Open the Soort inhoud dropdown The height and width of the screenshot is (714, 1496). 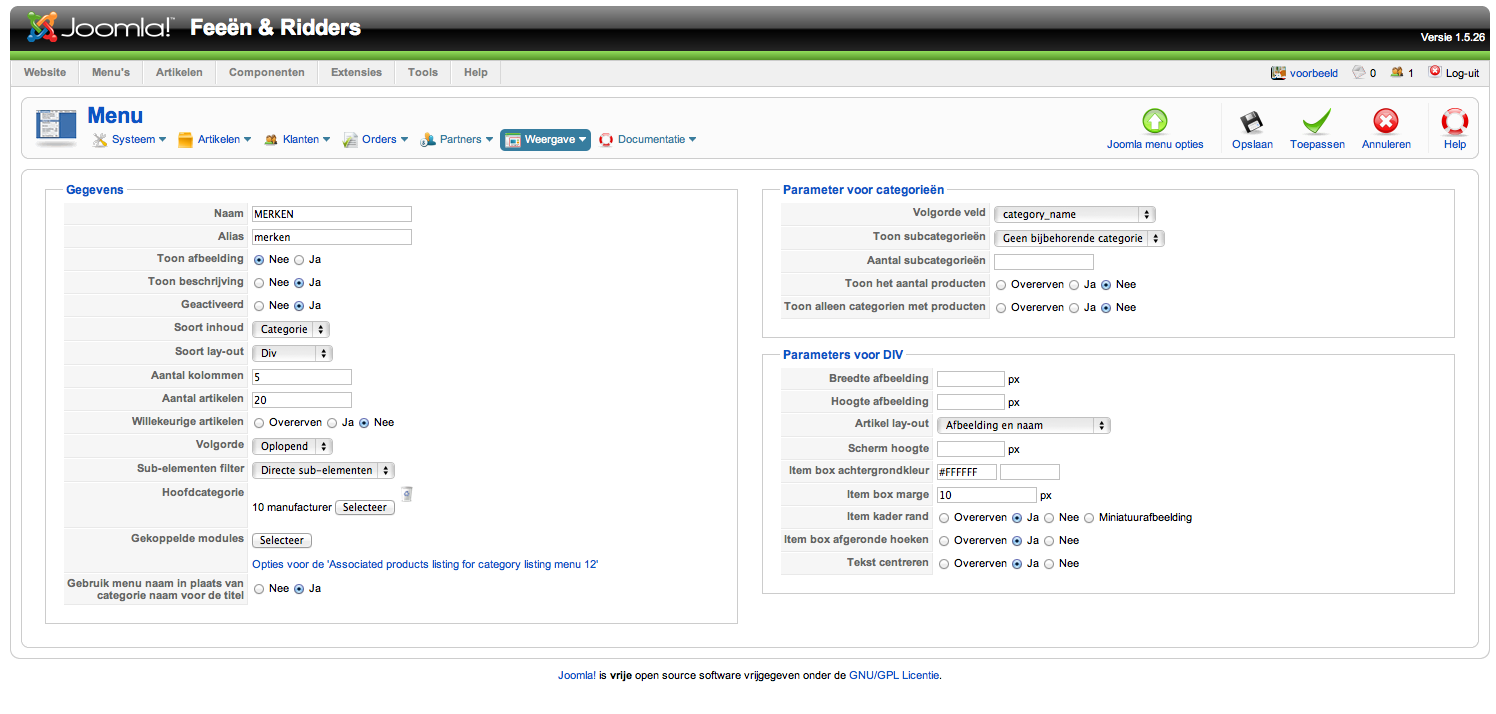pos(291,329)
